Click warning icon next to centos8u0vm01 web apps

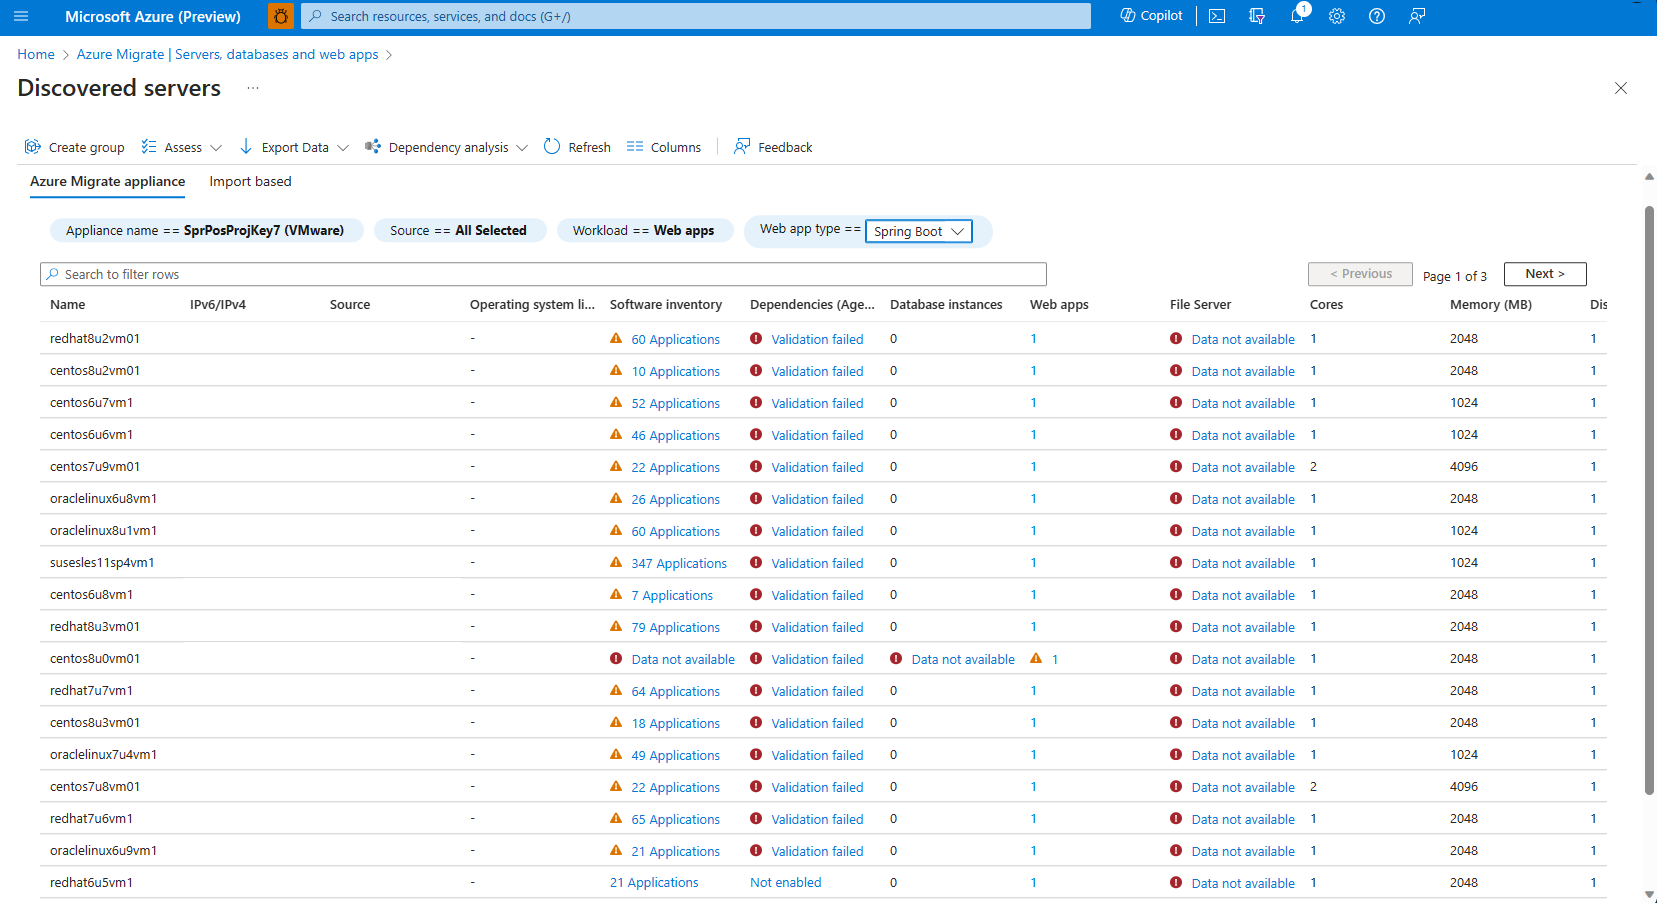pyautogui.click(x=1036, y=658)
